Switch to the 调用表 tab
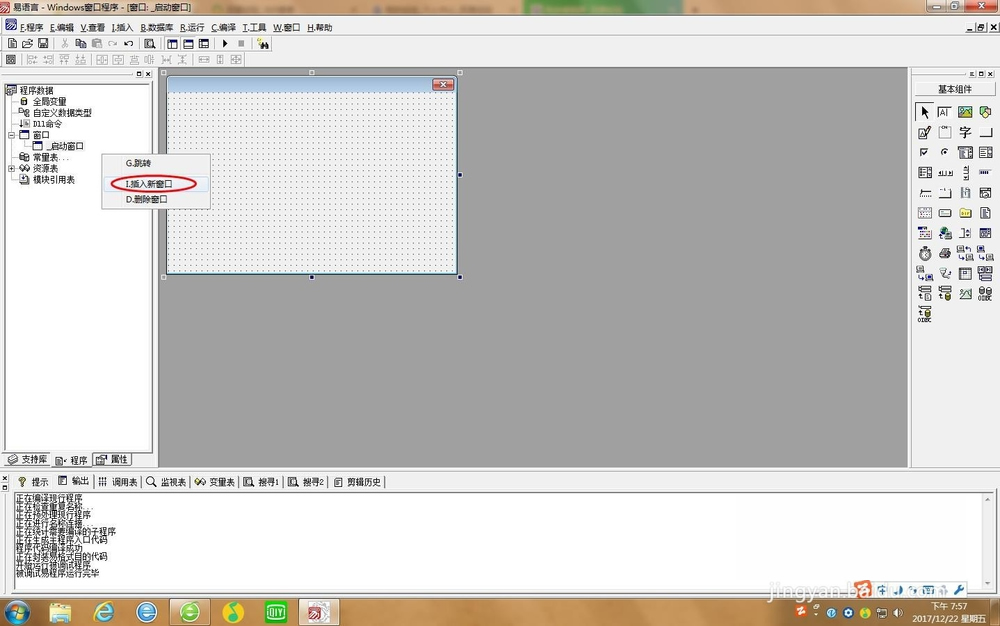The image size is (1000, 626). 118,482
